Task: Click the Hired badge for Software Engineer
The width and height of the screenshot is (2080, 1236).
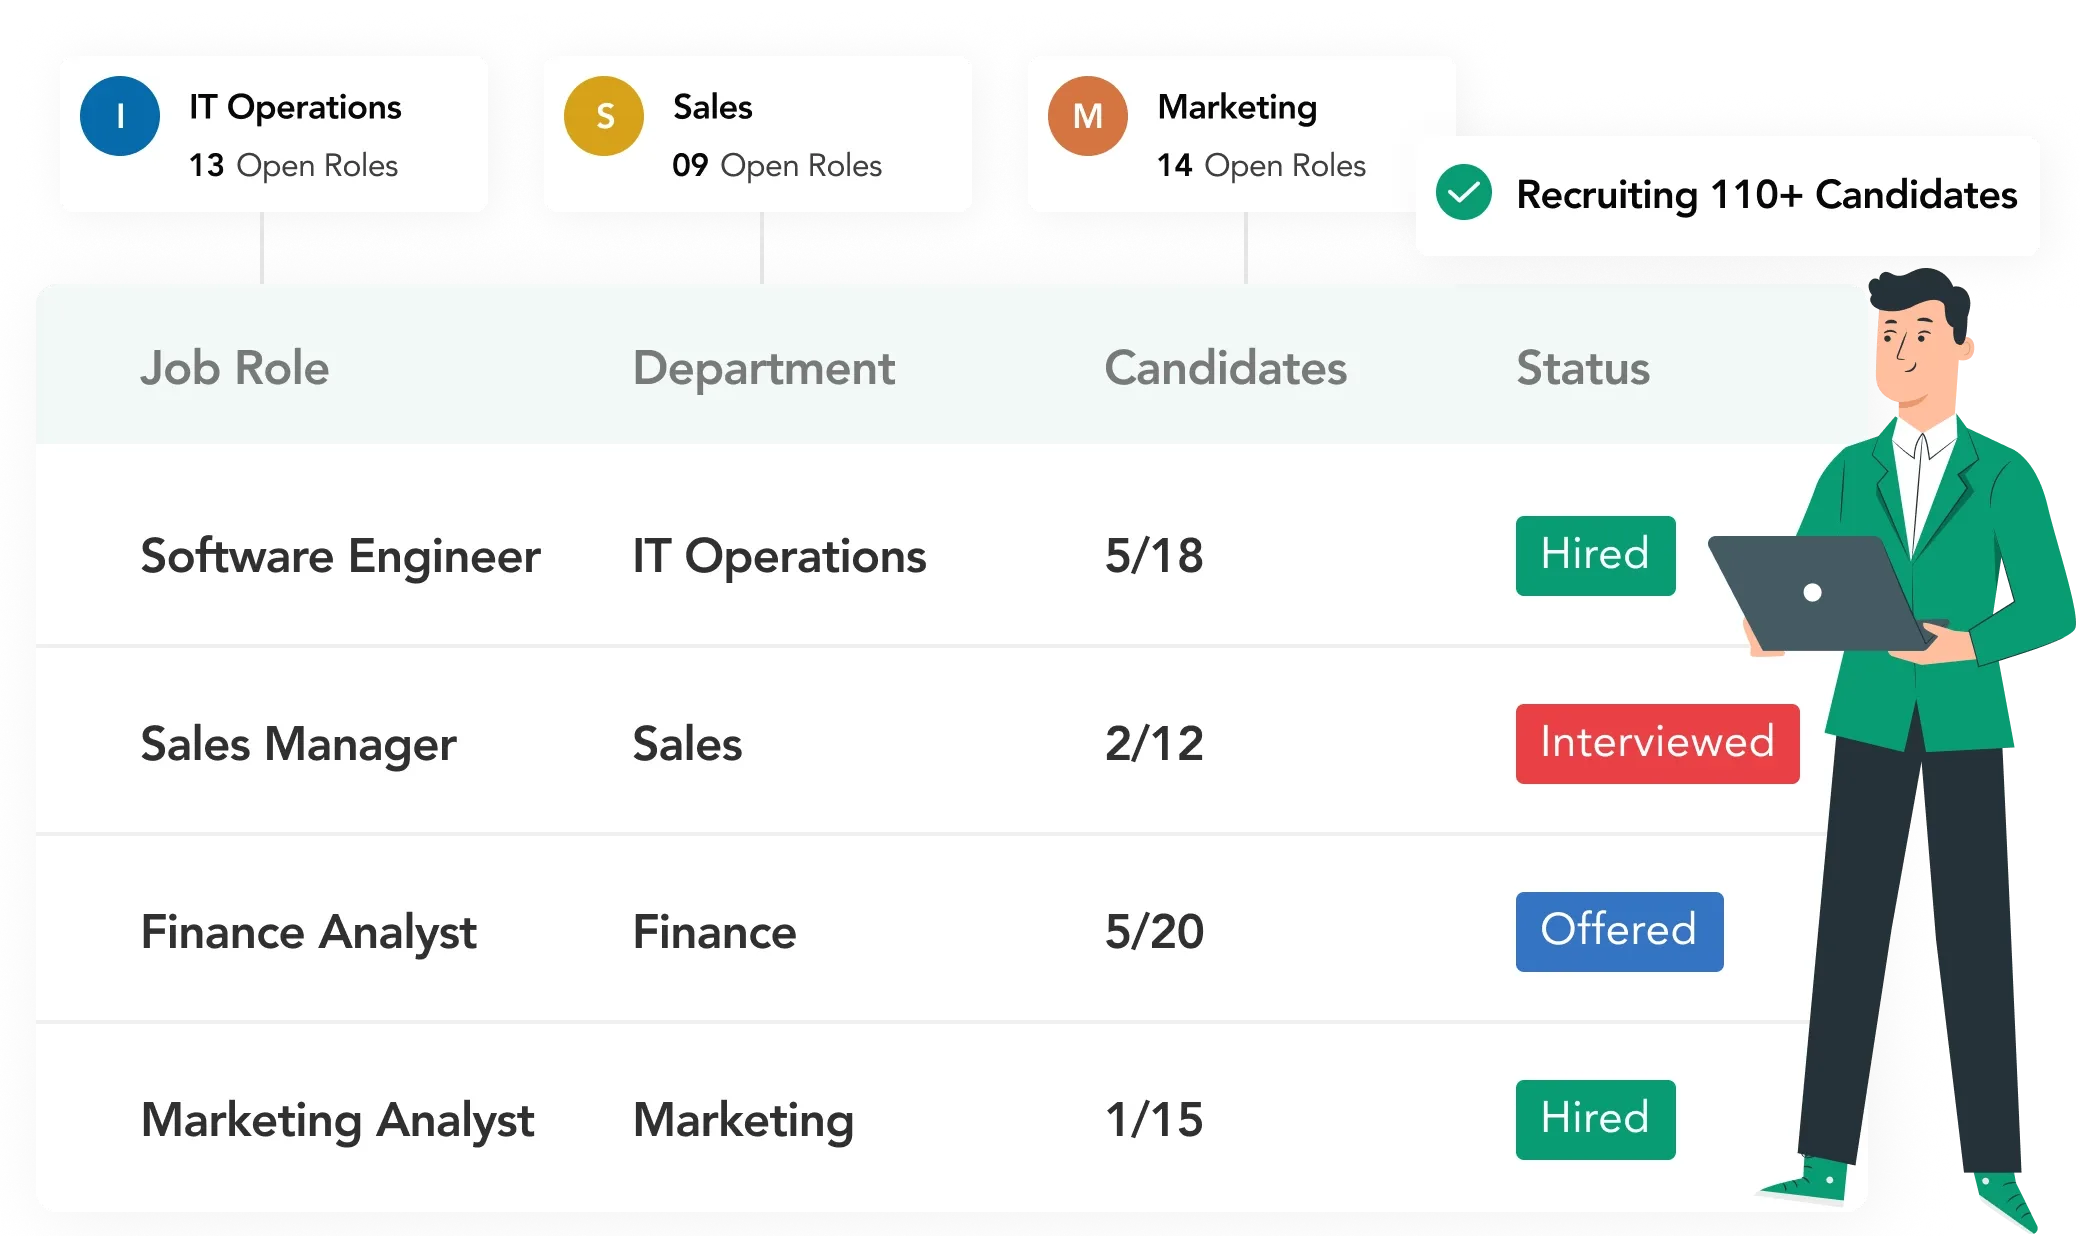Action: 1595,556
